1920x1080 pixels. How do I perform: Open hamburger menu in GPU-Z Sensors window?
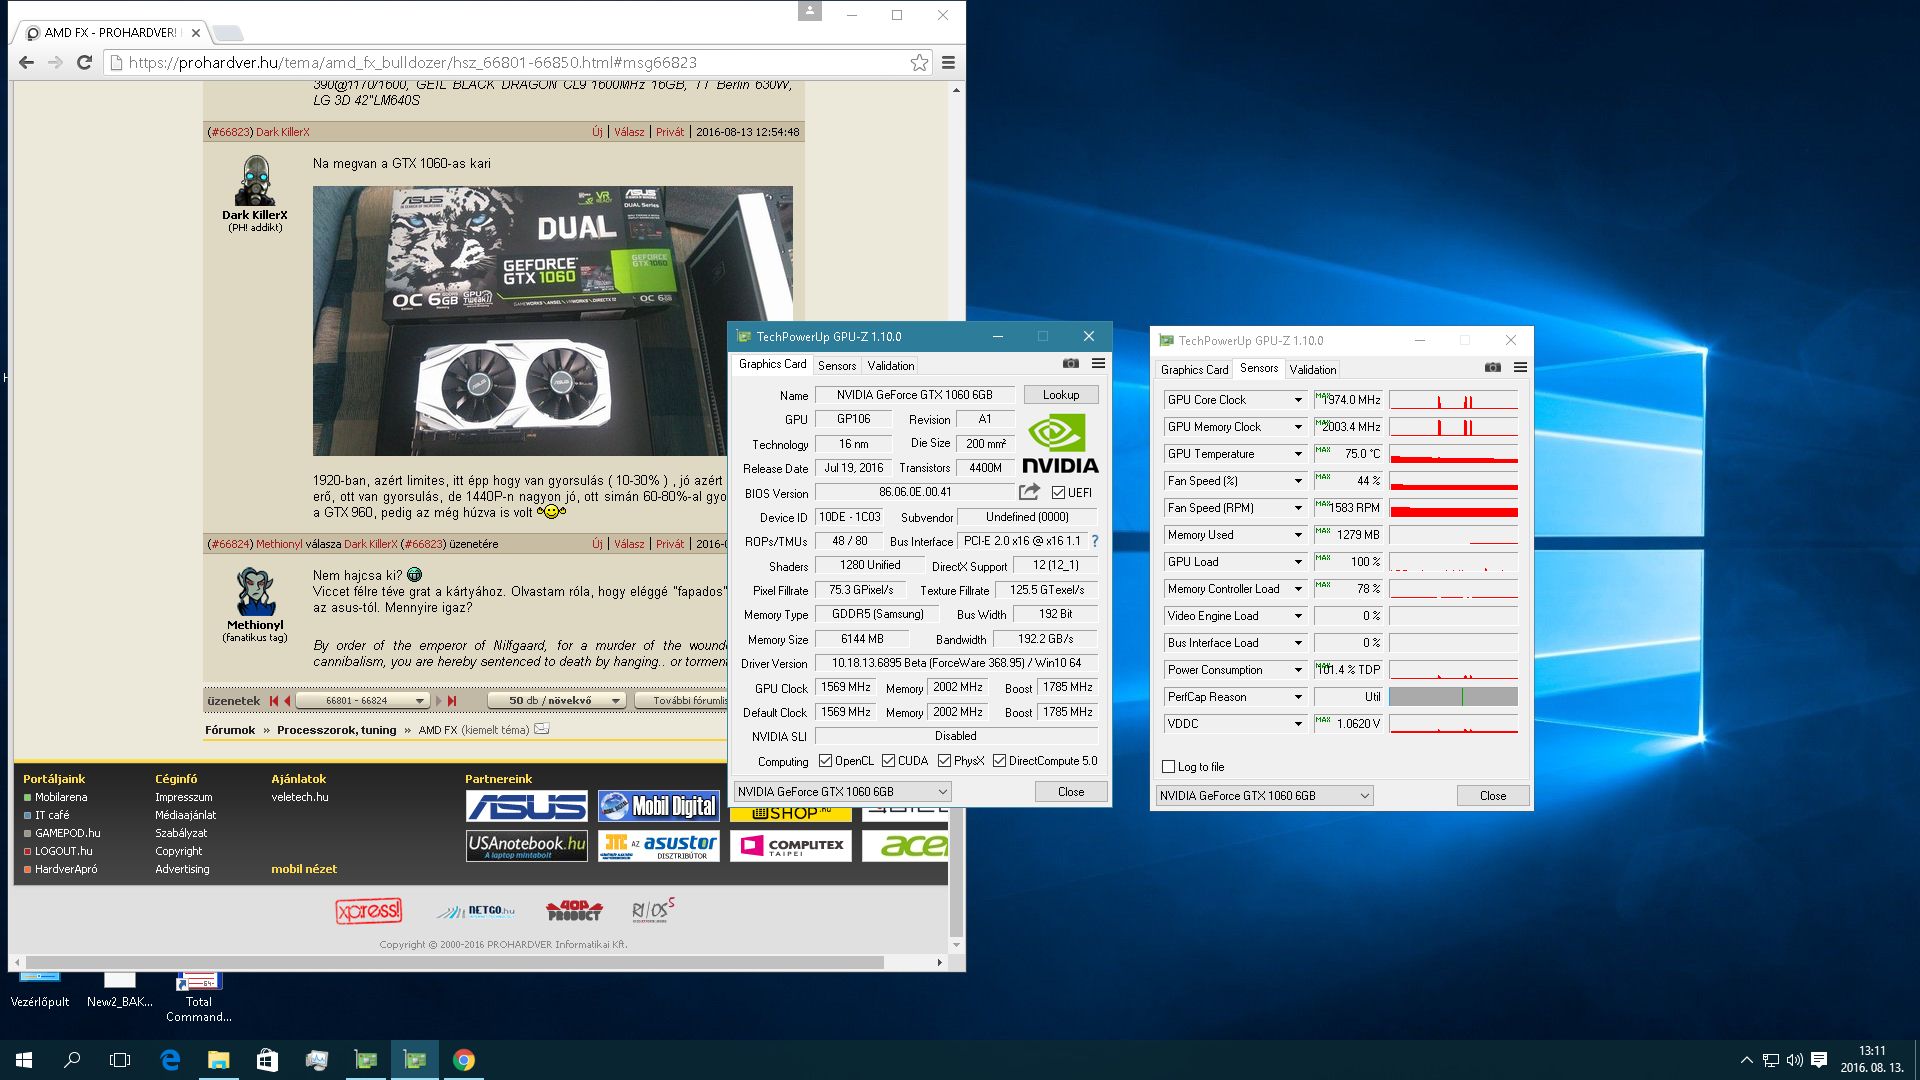coord(1520,368)
